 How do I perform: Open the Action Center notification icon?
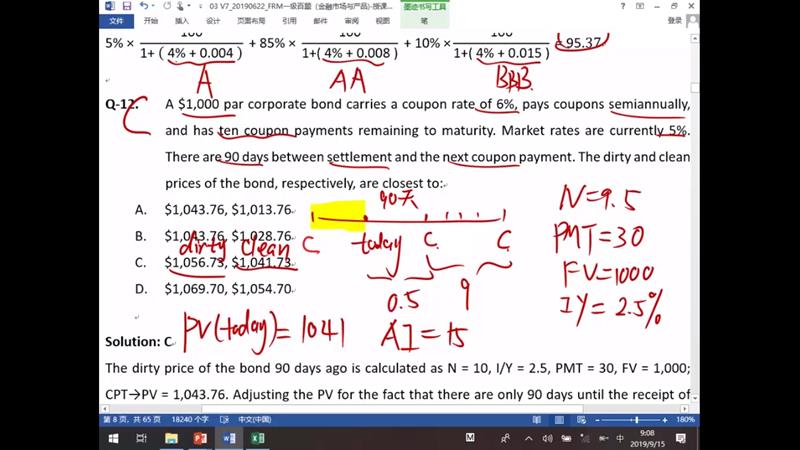pyautogui.click(x=681, y=438)
